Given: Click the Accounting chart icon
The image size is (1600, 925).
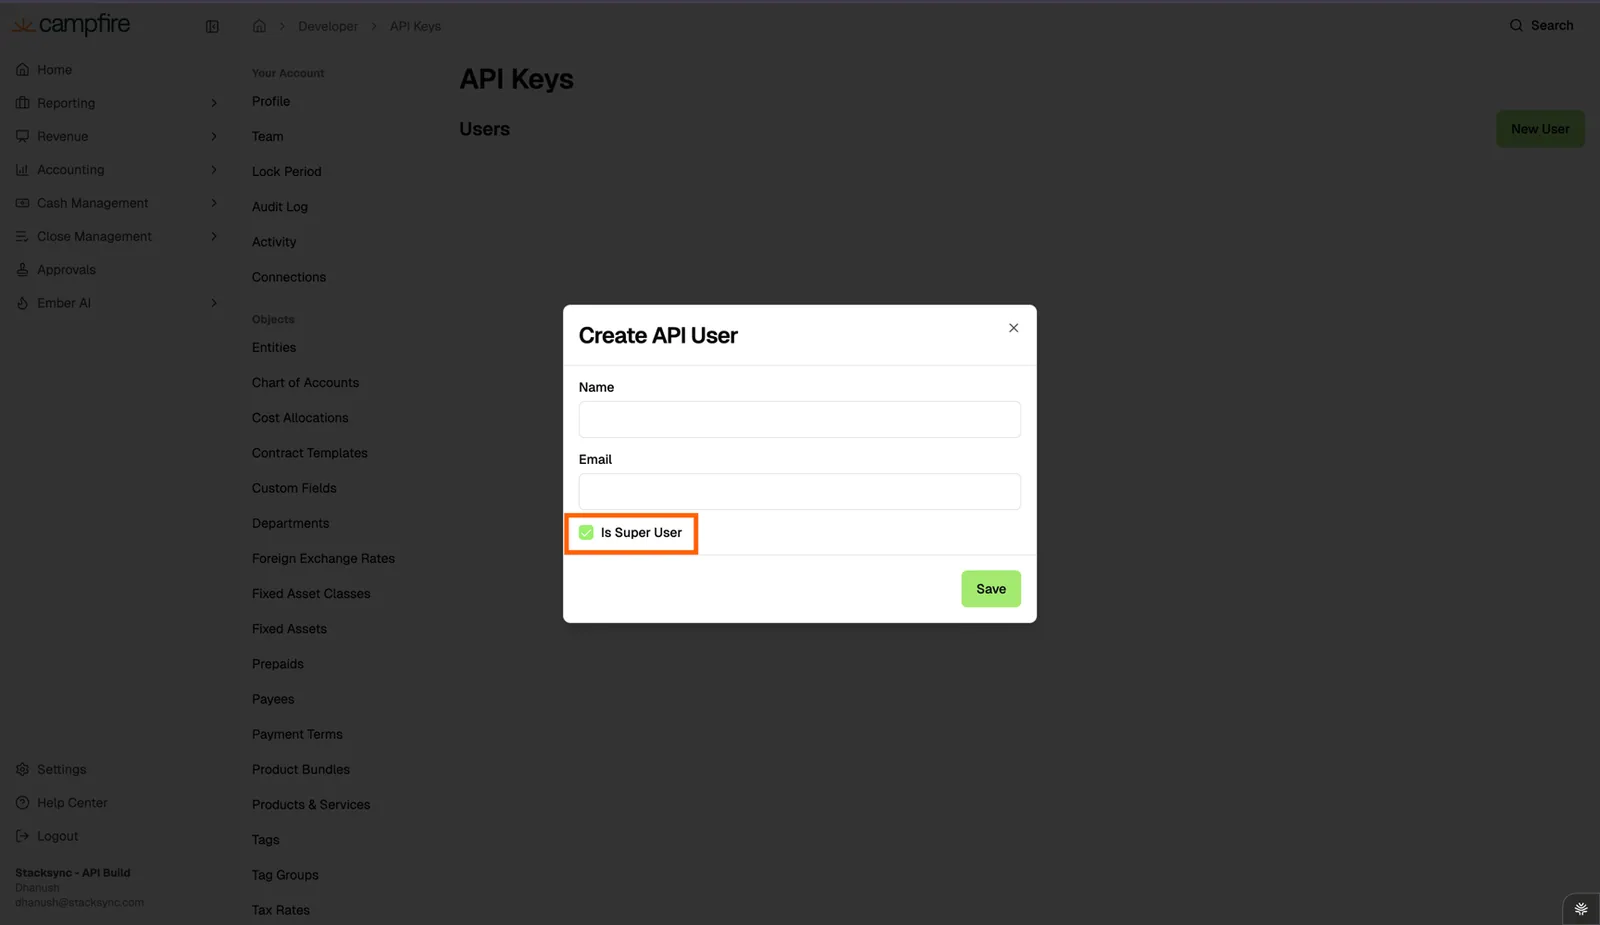Looking at the screenshot, I should coord(22,170).
